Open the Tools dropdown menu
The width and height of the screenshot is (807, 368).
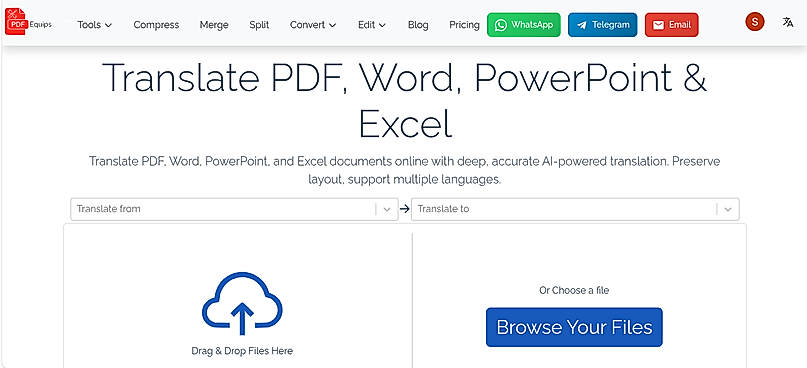point(94,25)
